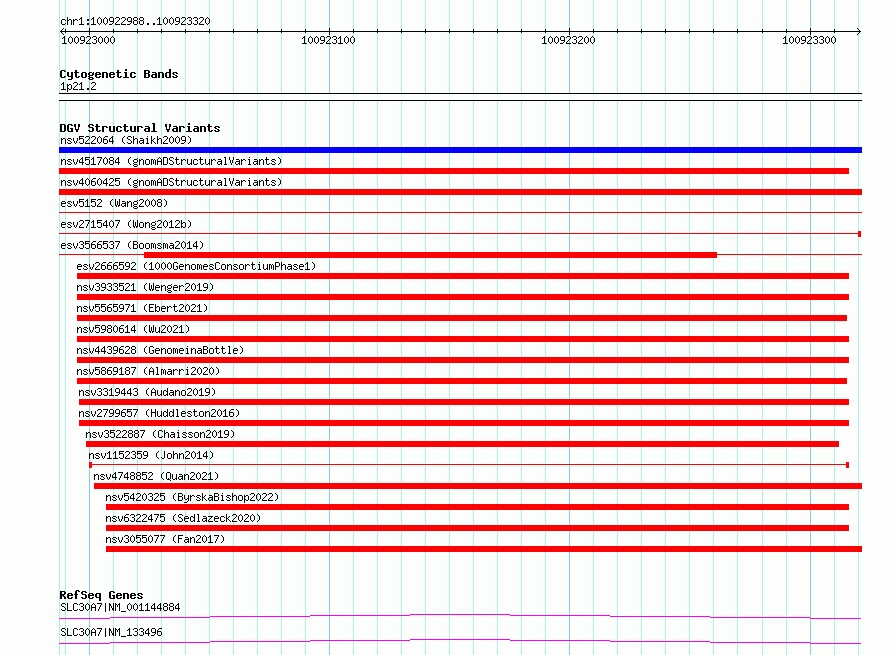Click nsv5420325 (ByrskaBishop2022) label
This screenshot has width=890, height=655.
pyautogui.click(x=192, y=497)
